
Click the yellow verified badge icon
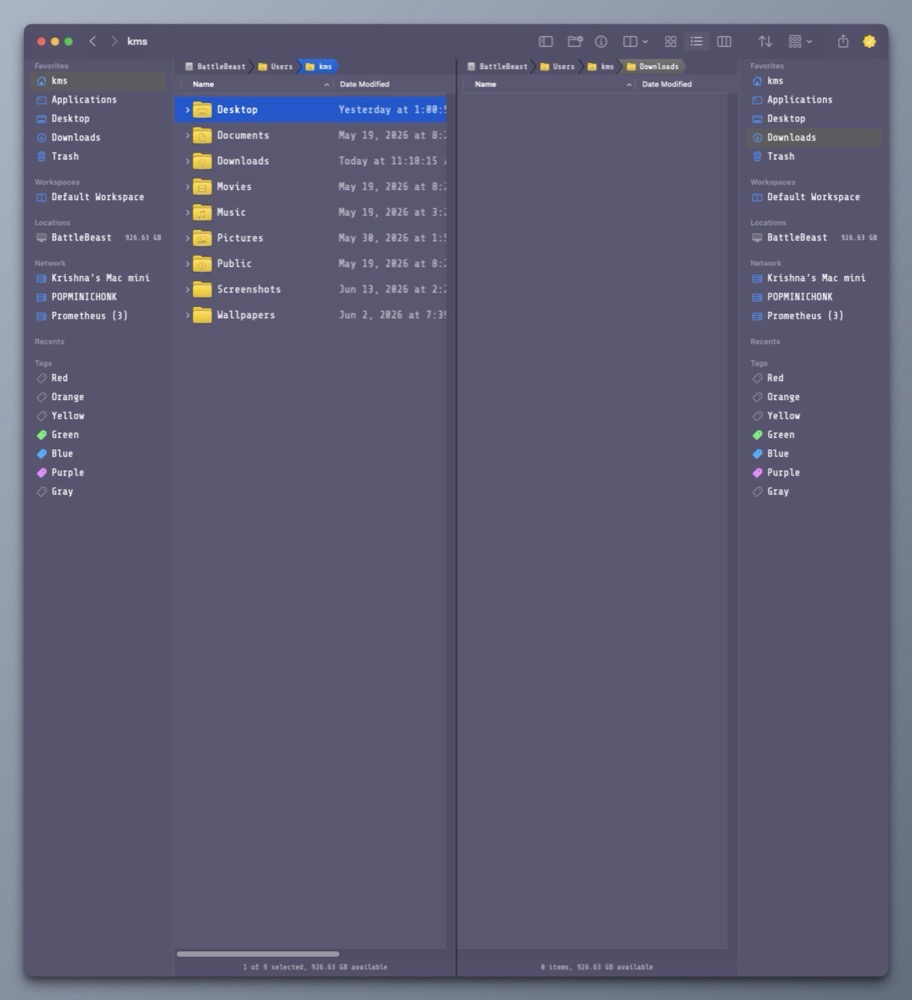[x=869, y=41]
